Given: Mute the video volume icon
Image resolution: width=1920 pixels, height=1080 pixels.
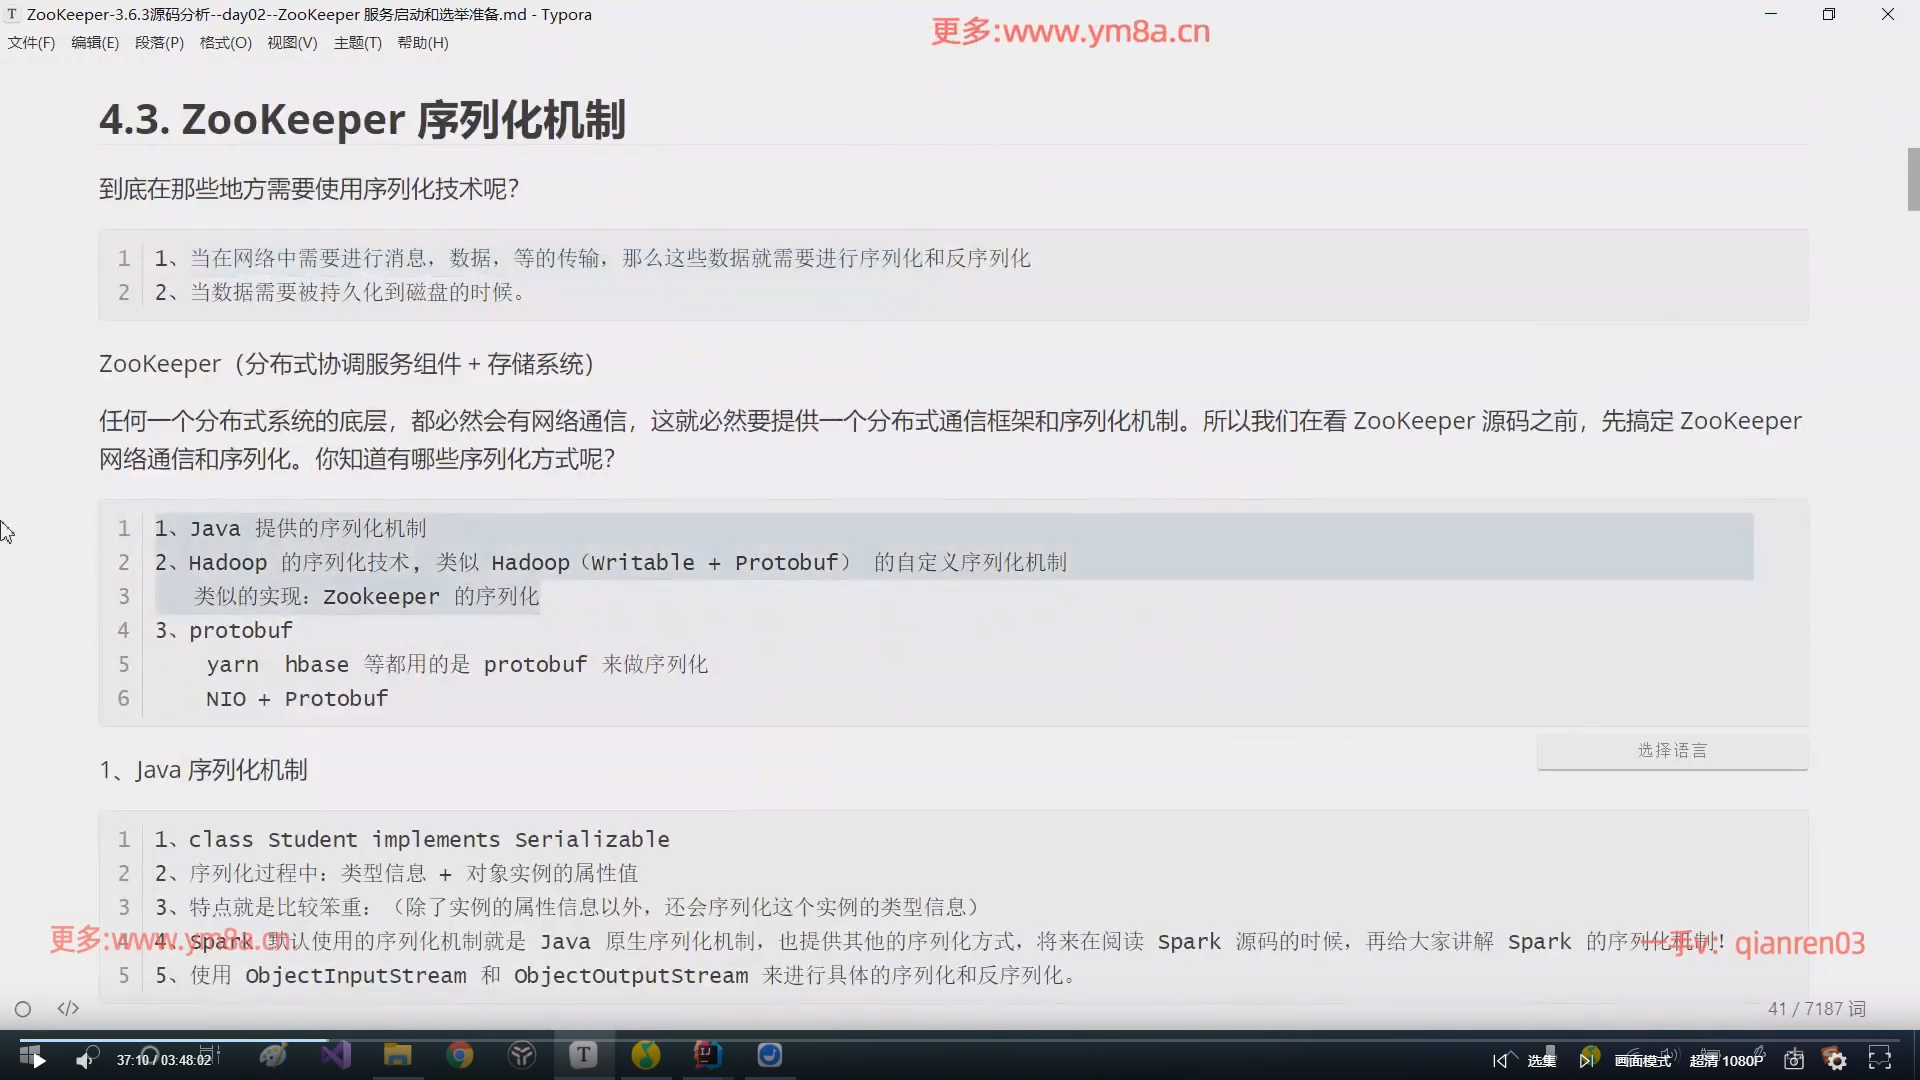Looking at the screenshot, I should coord(85,1060).
